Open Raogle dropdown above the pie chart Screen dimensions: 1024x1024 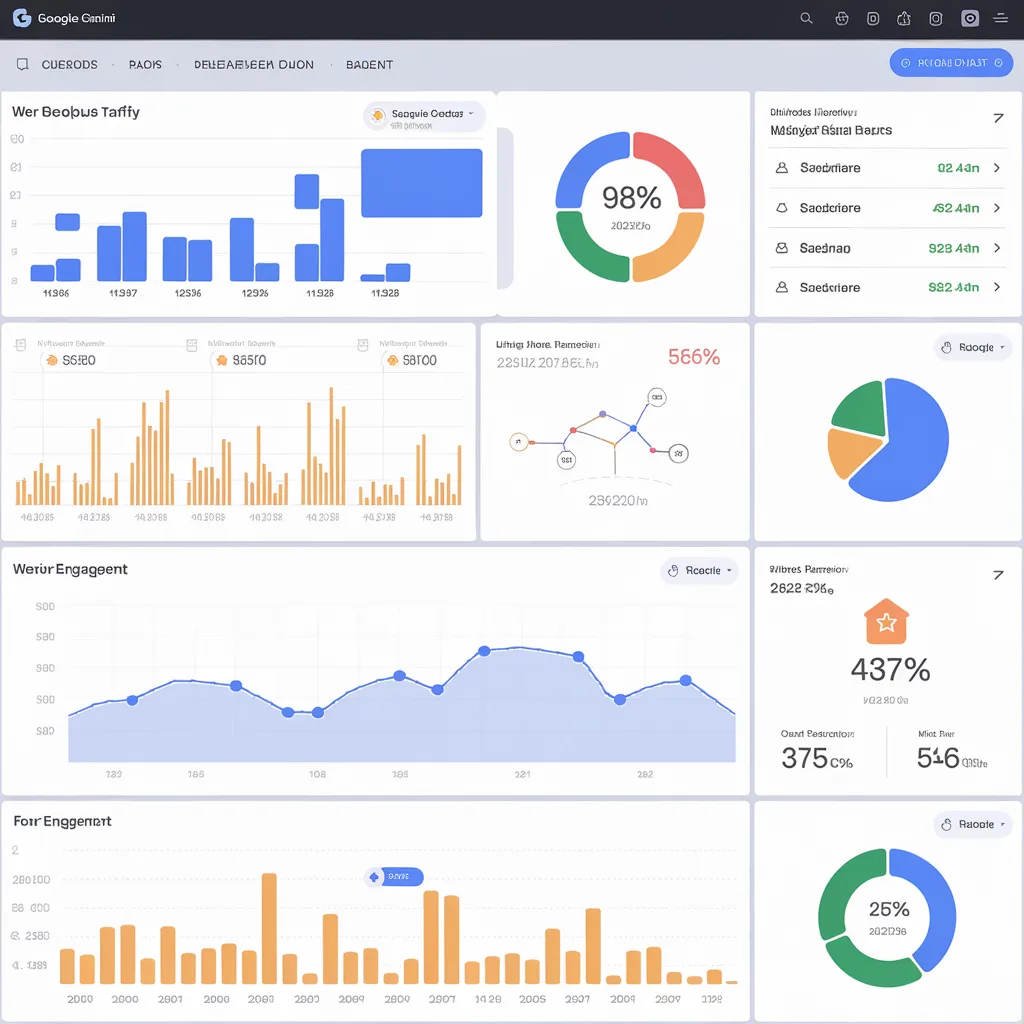(x=973, y=348)
